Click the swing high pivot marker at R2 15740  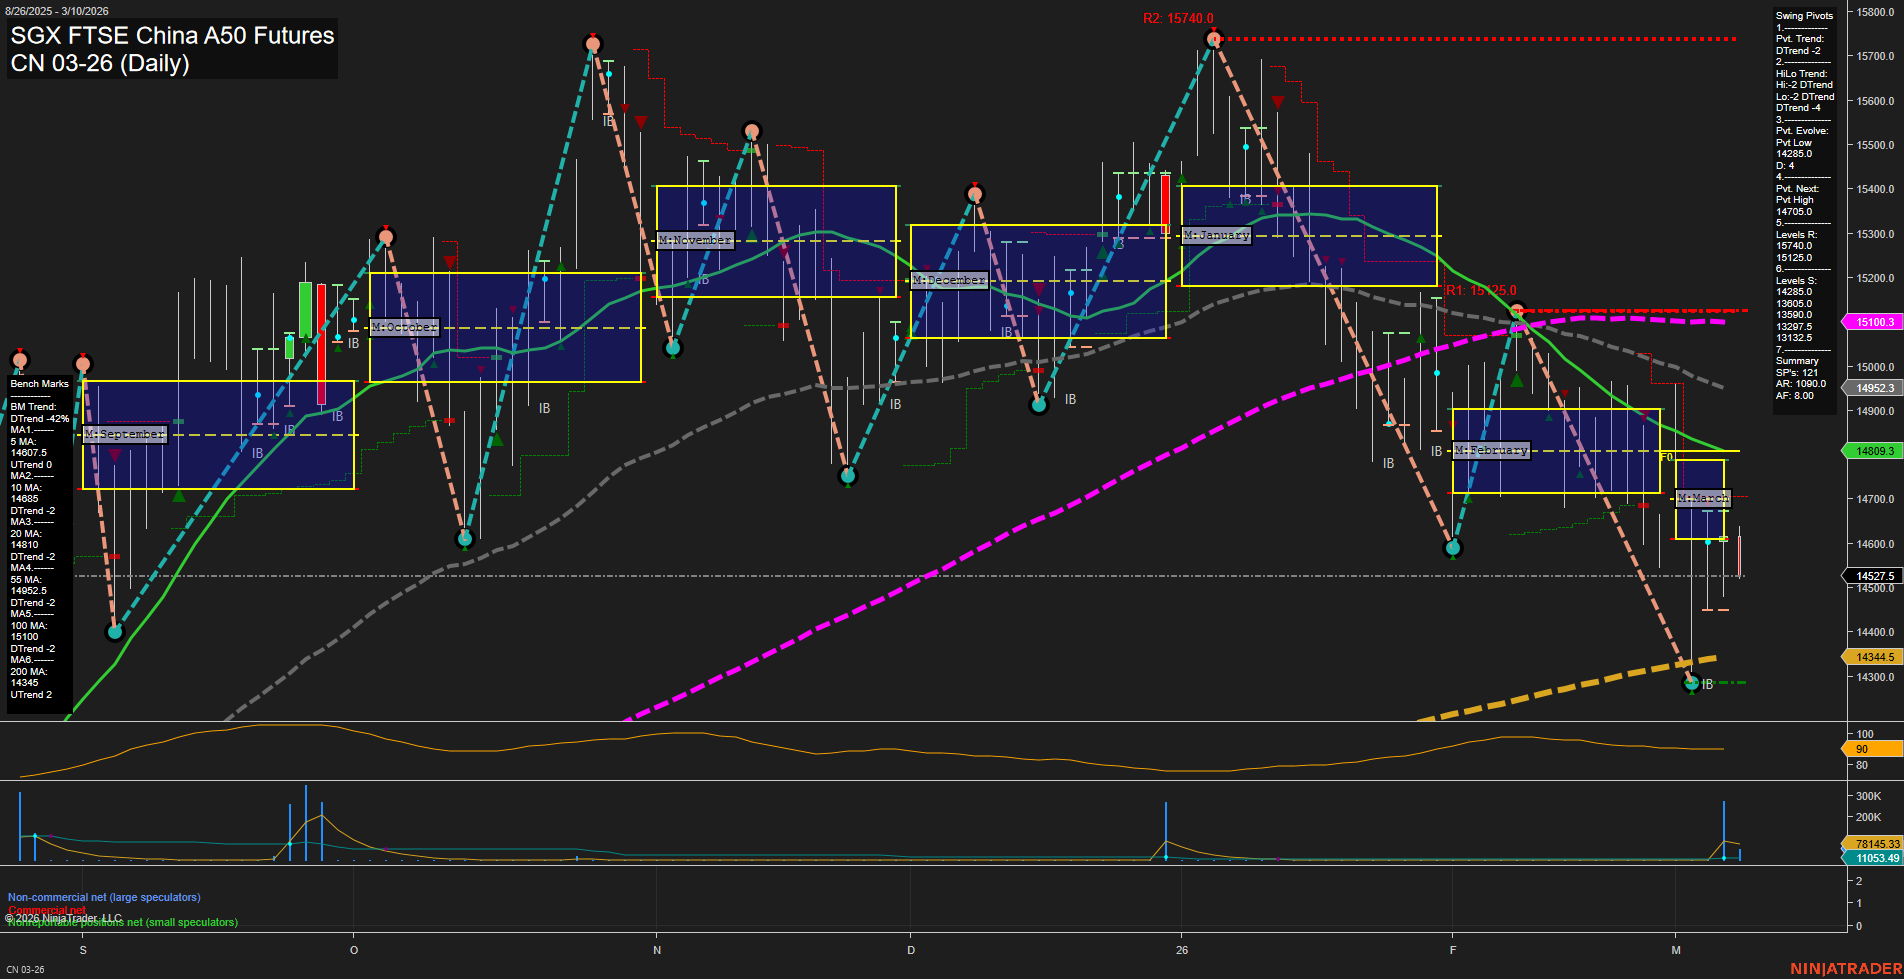click(x=1213, y=39)
